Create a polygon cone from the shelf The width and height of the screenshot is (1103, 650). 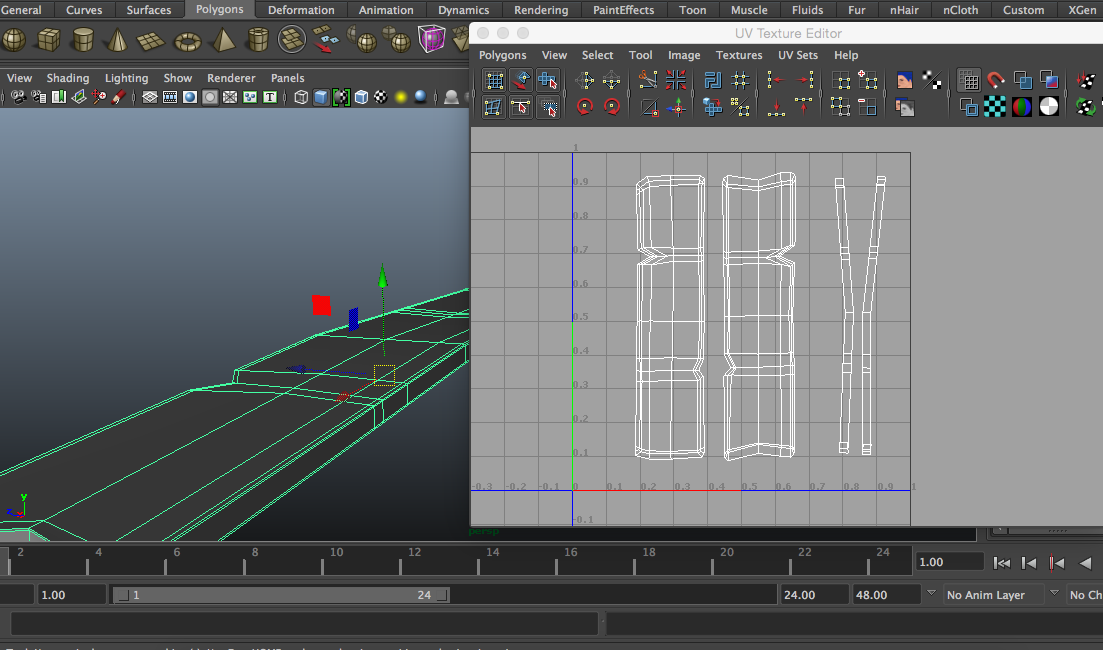point(117,38)
